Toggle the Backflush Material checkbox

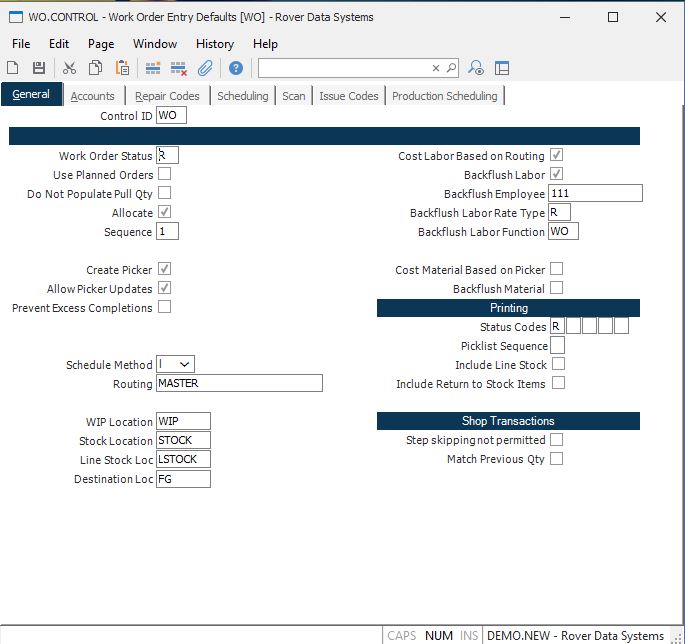coord(557,288)
